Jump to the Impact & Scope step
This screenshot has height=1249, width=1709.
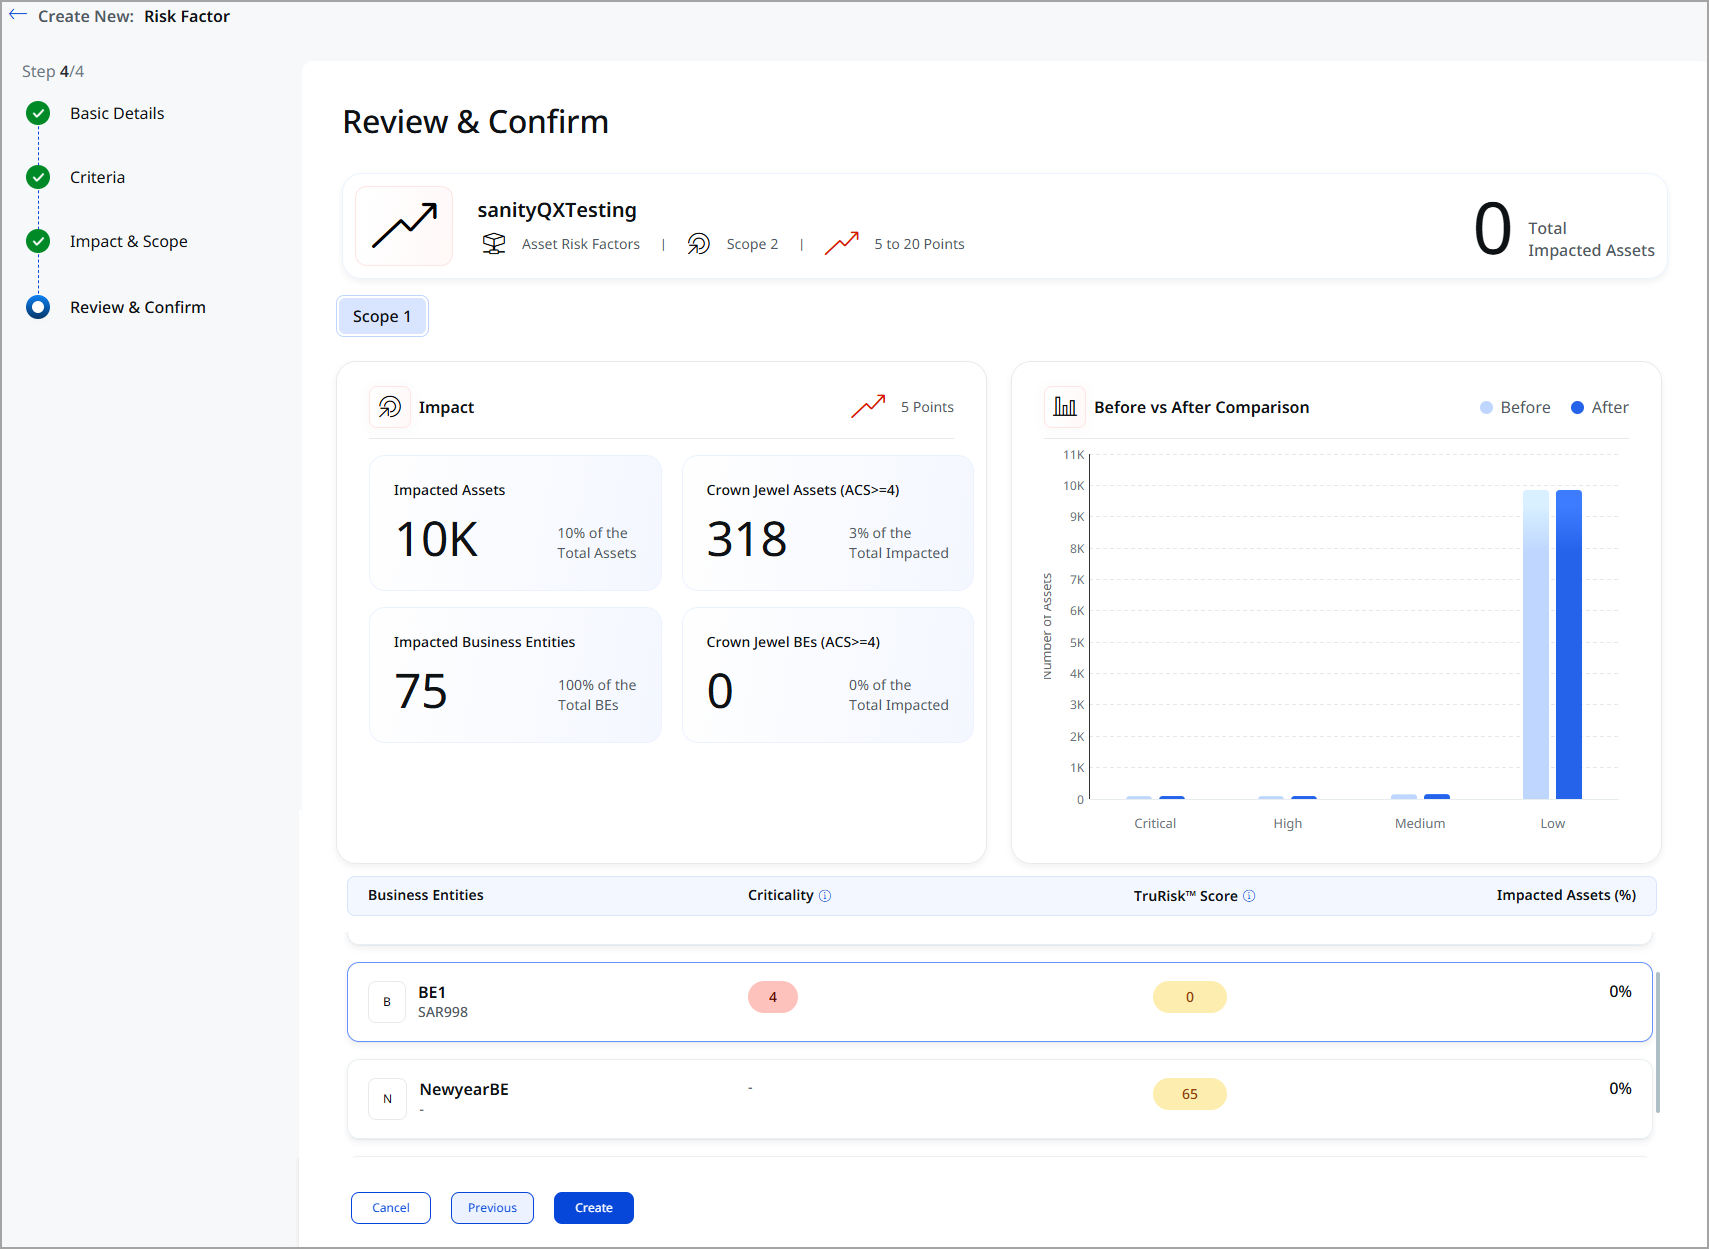(x=128, y=241)
